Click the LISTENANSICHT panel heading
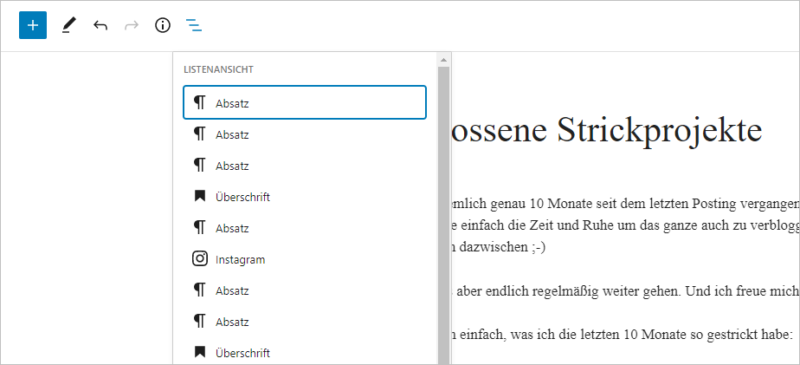The width and height of the screenshot is (800, 365). tap(218, 69)
